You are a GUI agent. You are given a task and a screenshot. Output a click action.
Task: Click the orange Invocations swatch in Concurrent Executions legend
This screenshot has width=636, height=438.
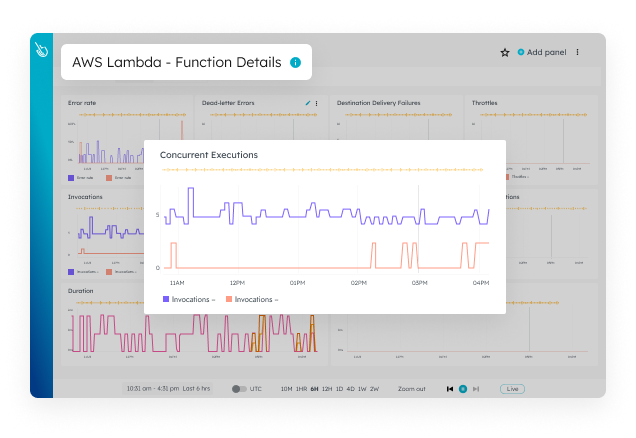click(x=229, y=299)
